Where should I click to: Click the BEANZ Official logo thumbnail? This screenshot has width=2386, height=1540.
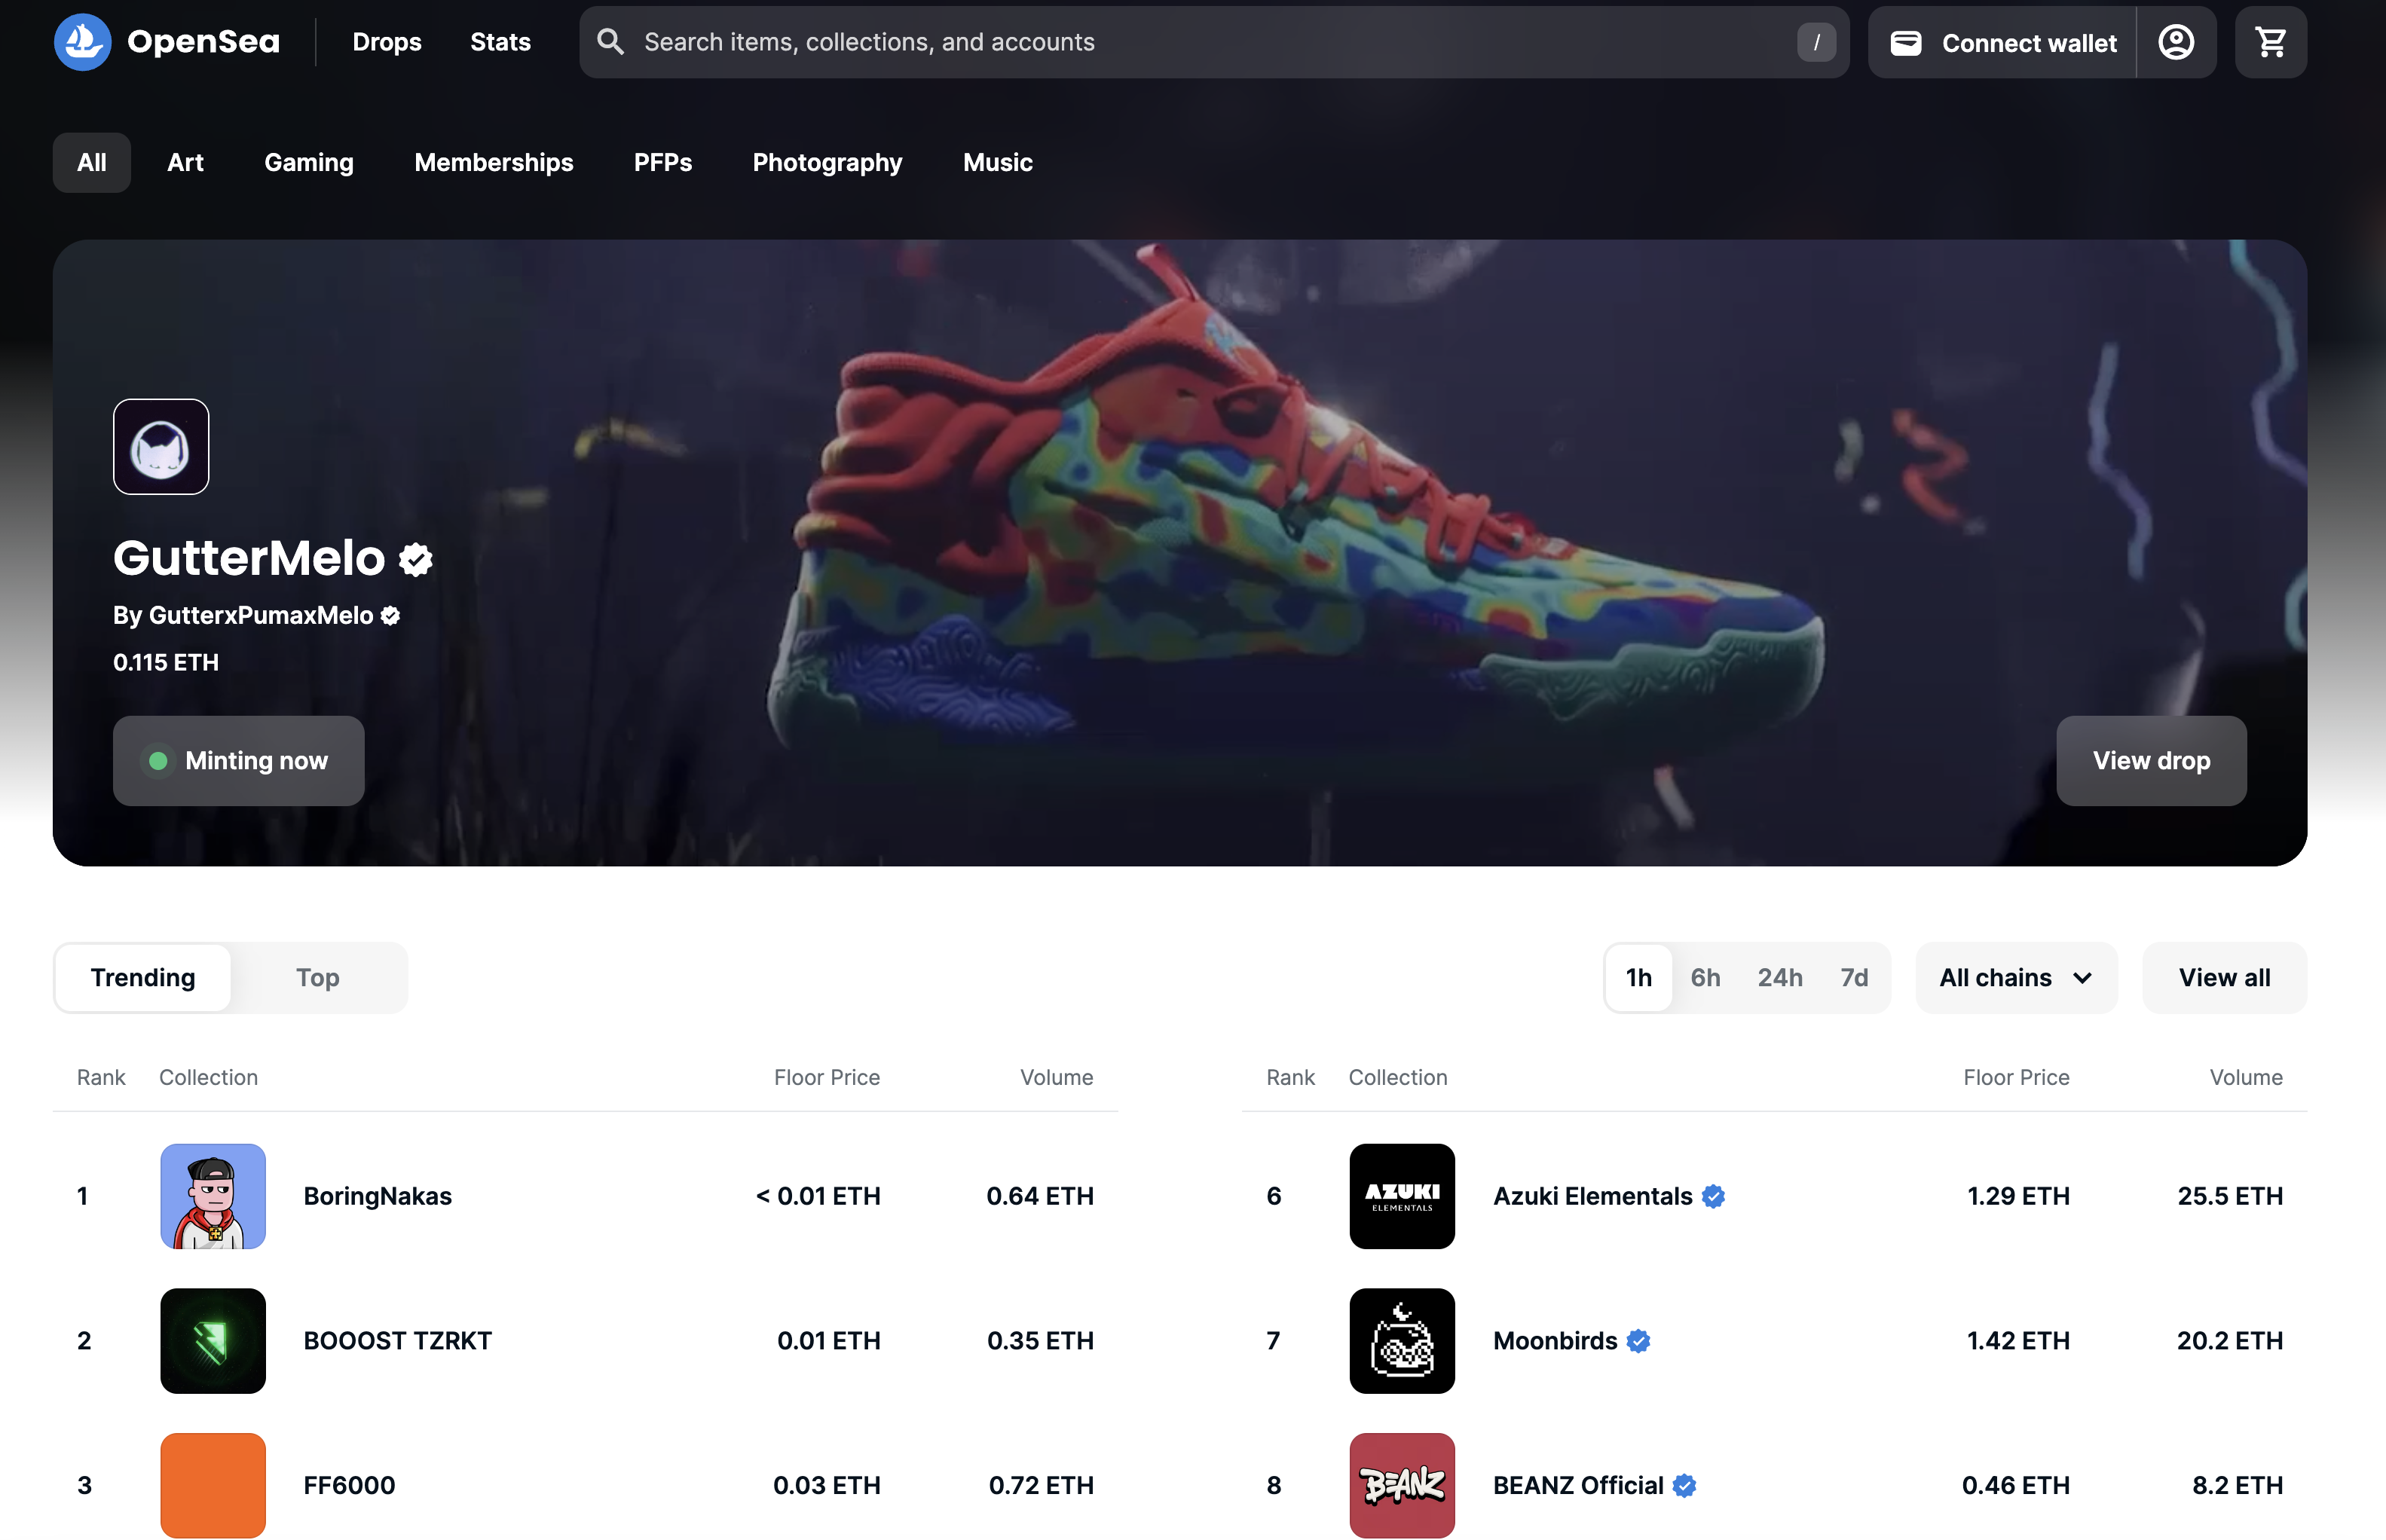[x=1401, y=1484]
